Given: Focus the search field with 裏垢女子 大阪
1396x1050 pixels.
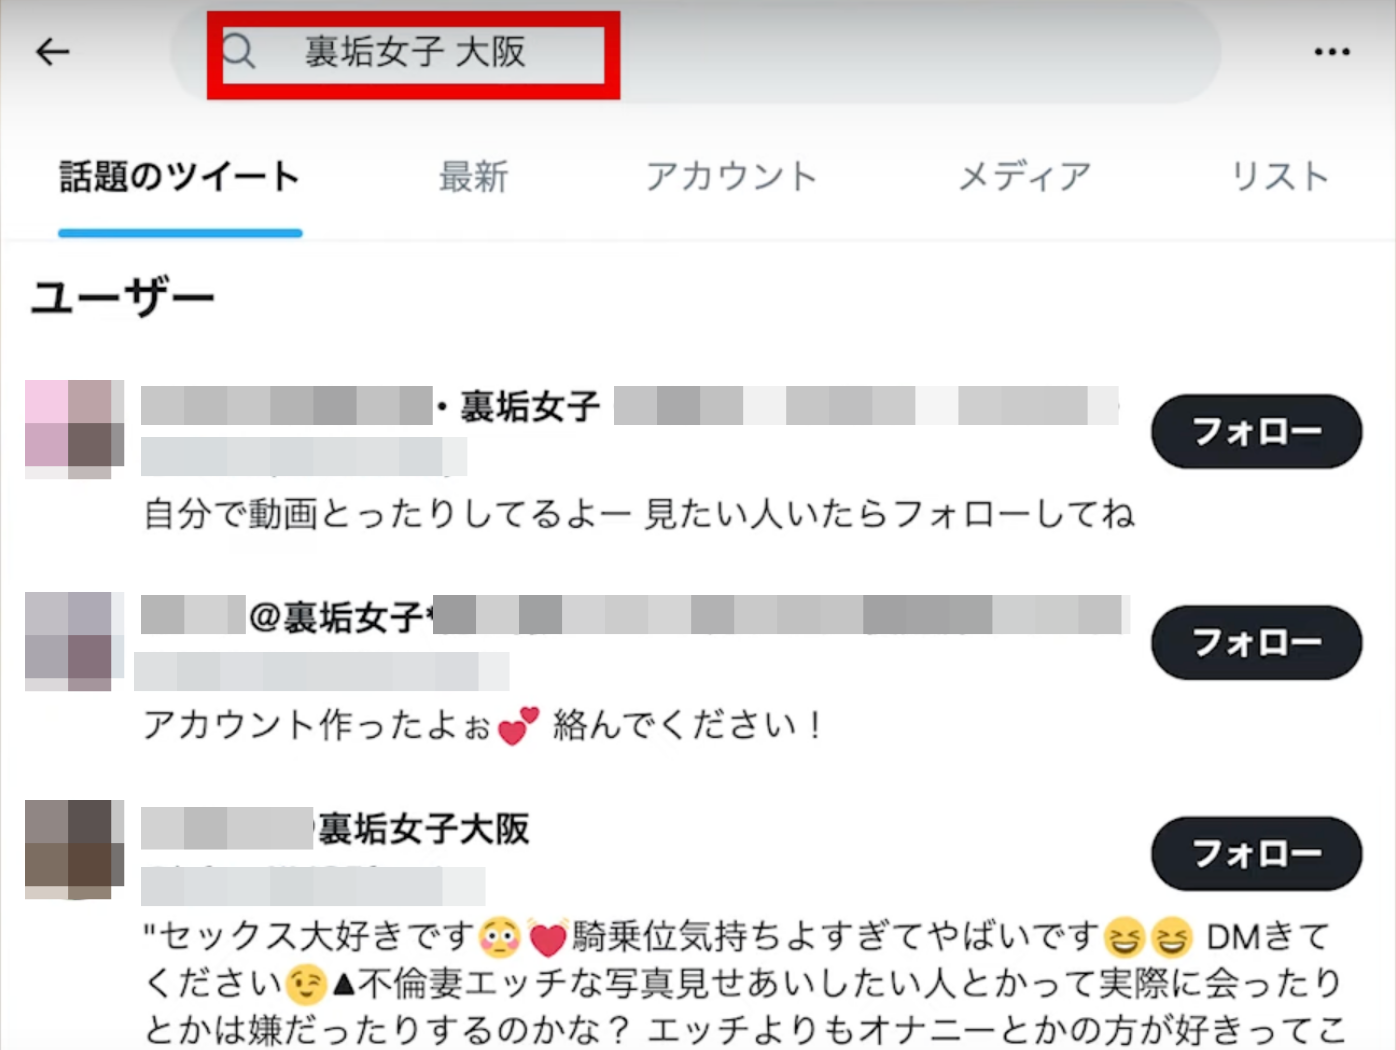Looking at the screenshot, I should pyautogui.click(x=695, y=52).
